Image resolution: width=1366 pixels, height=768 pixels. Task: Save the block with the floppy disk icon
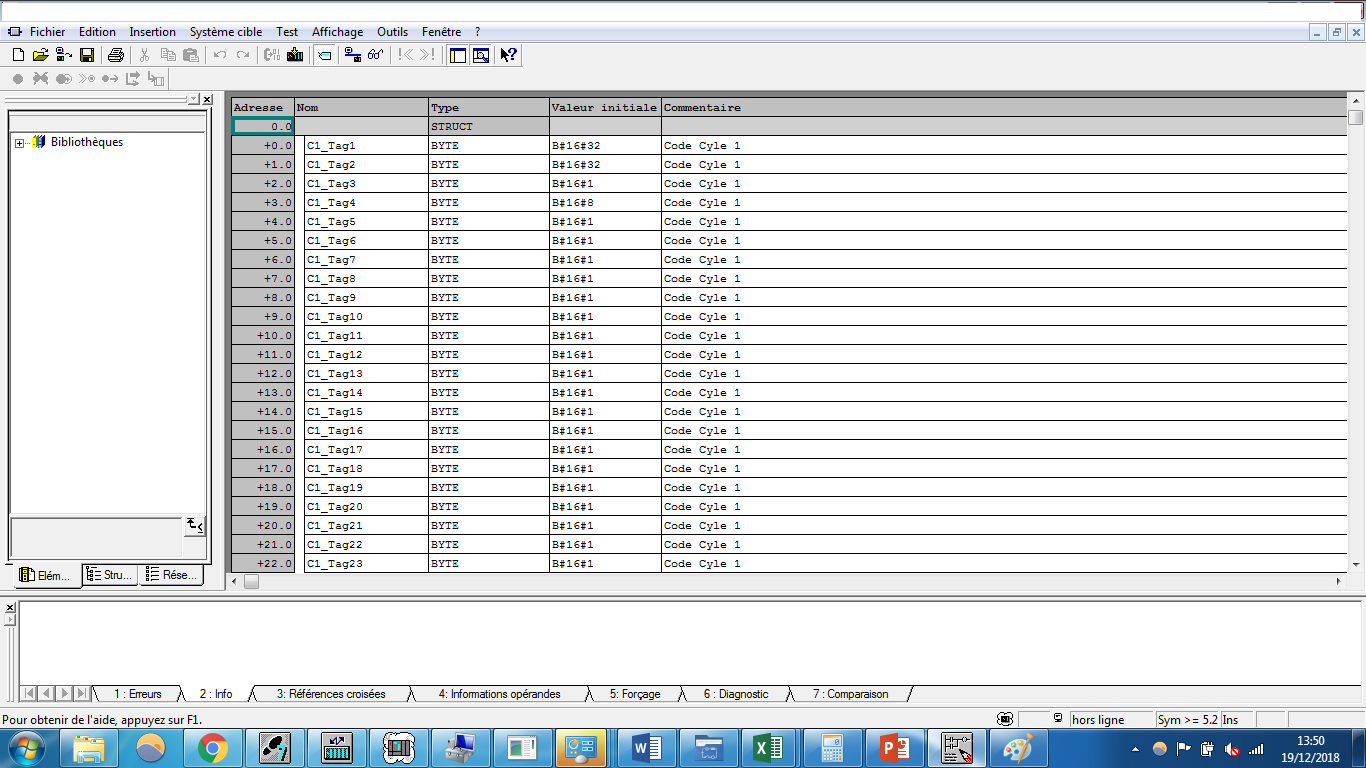click(87, 55)
